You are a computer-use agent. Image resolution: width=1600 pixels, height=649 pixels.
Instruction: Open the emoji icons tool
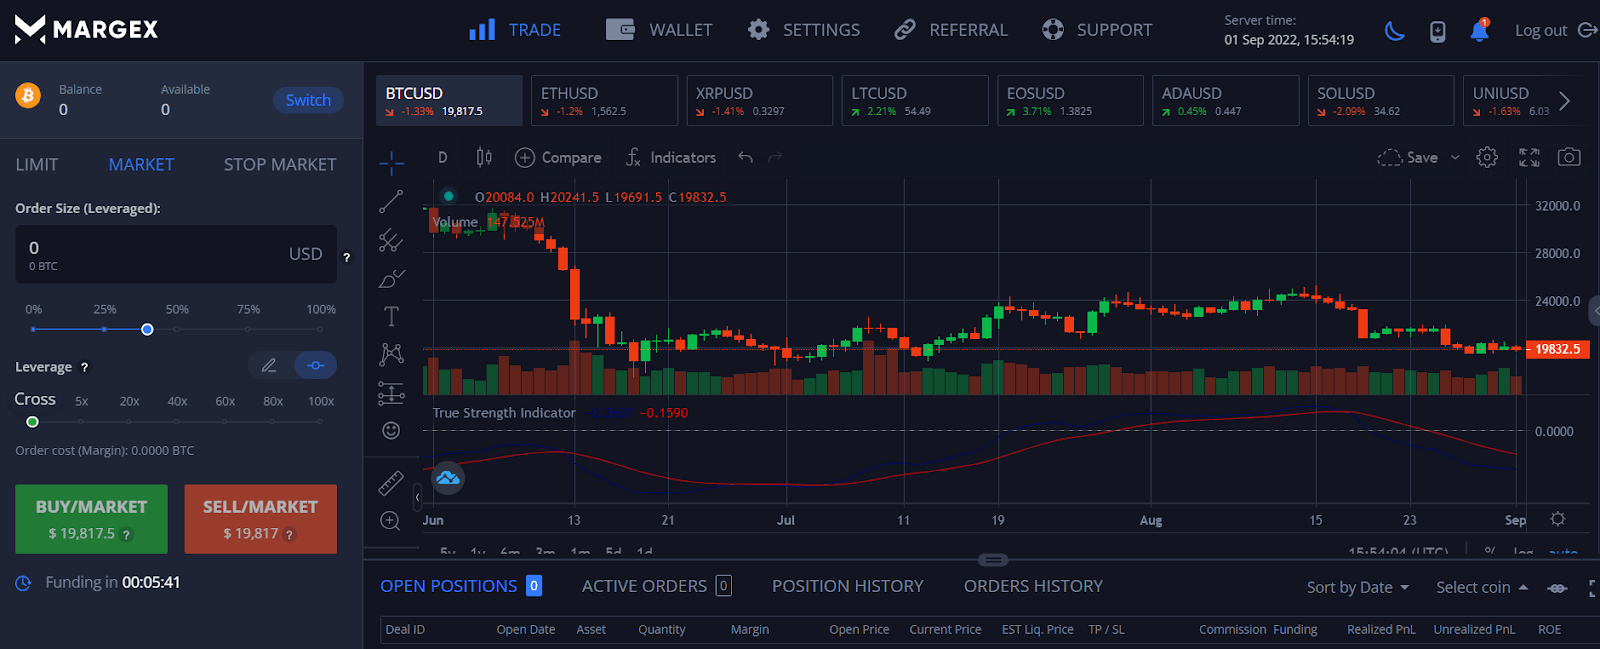[x=391, y=430]
